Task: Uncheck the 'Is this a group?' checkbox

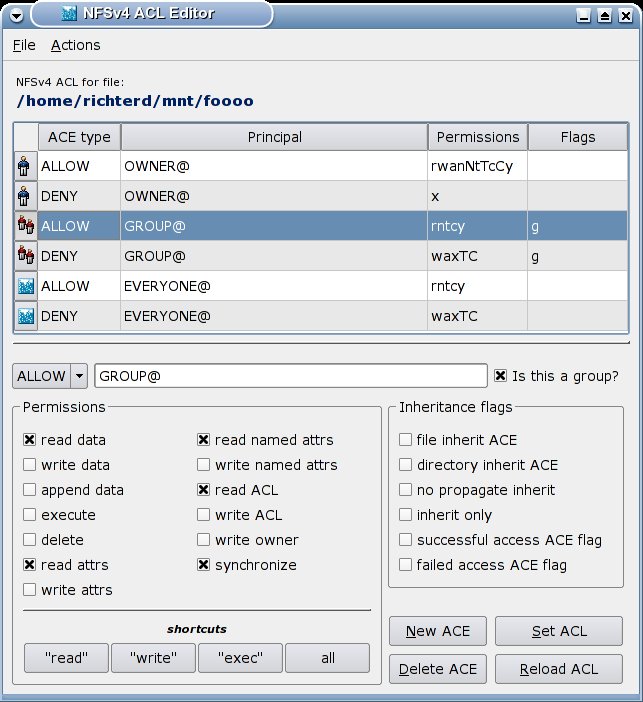Action: 501,376
